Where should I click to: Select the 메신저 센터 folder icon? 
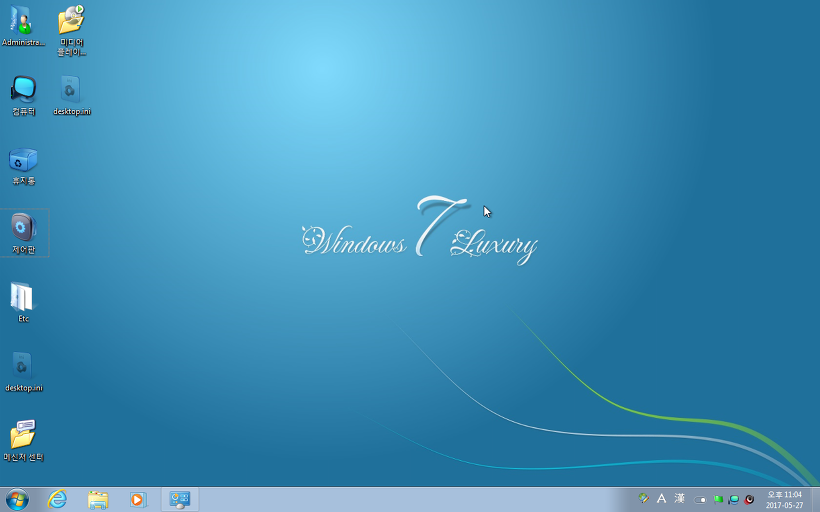(x=24, y=440)
